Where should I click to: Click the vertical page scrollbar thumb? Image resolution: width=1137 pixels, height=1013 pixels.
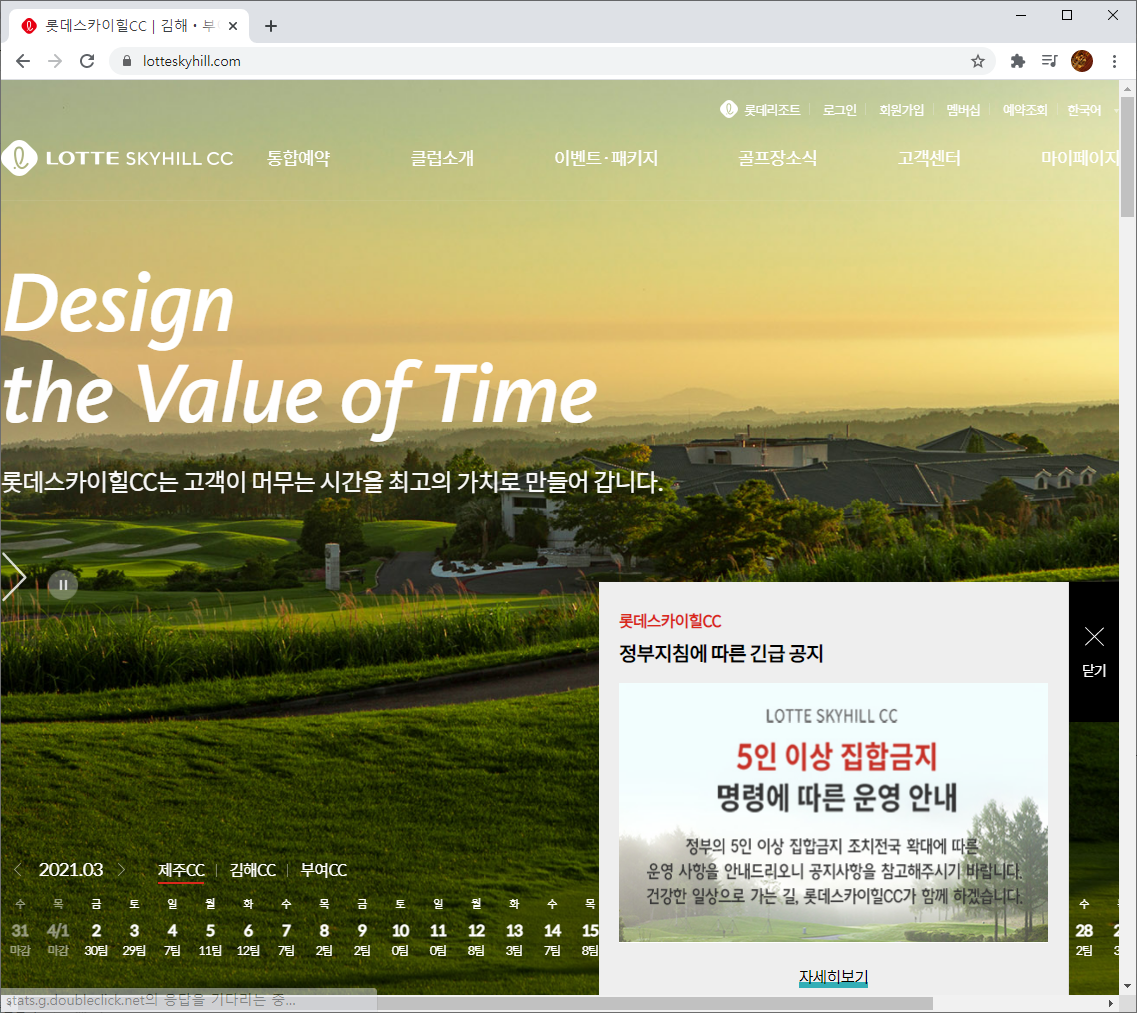[1127, 156]
